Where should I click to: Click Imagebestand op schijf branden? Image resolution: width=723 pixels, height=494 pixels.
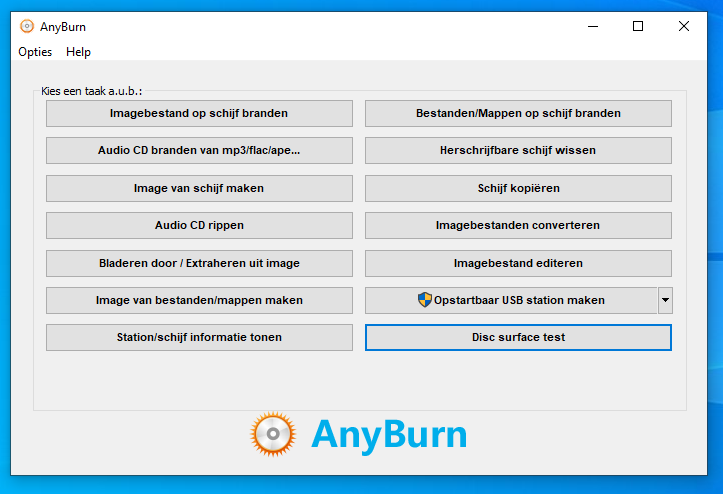point(199,113)
